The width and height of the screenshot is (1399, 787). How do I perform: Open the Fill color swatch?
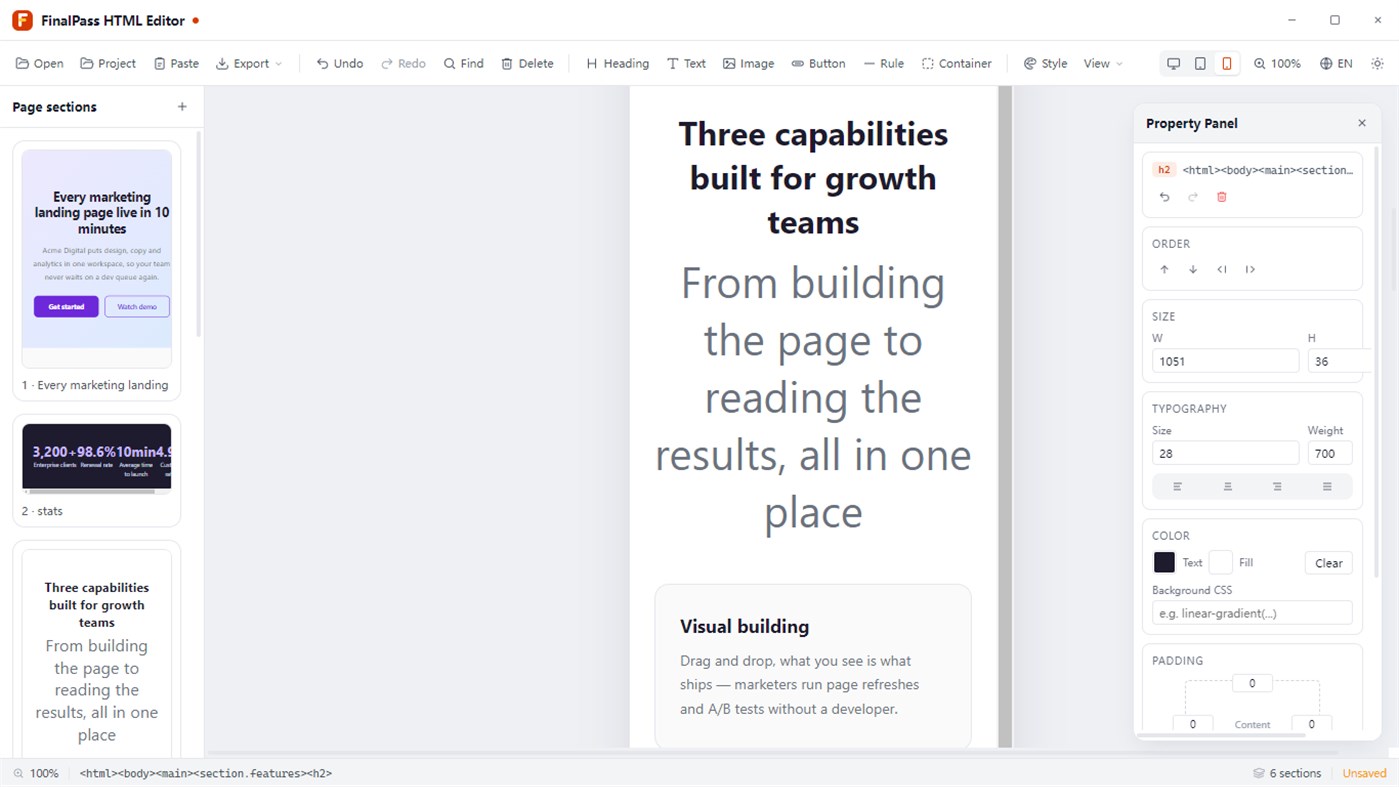coord(1221,562)
